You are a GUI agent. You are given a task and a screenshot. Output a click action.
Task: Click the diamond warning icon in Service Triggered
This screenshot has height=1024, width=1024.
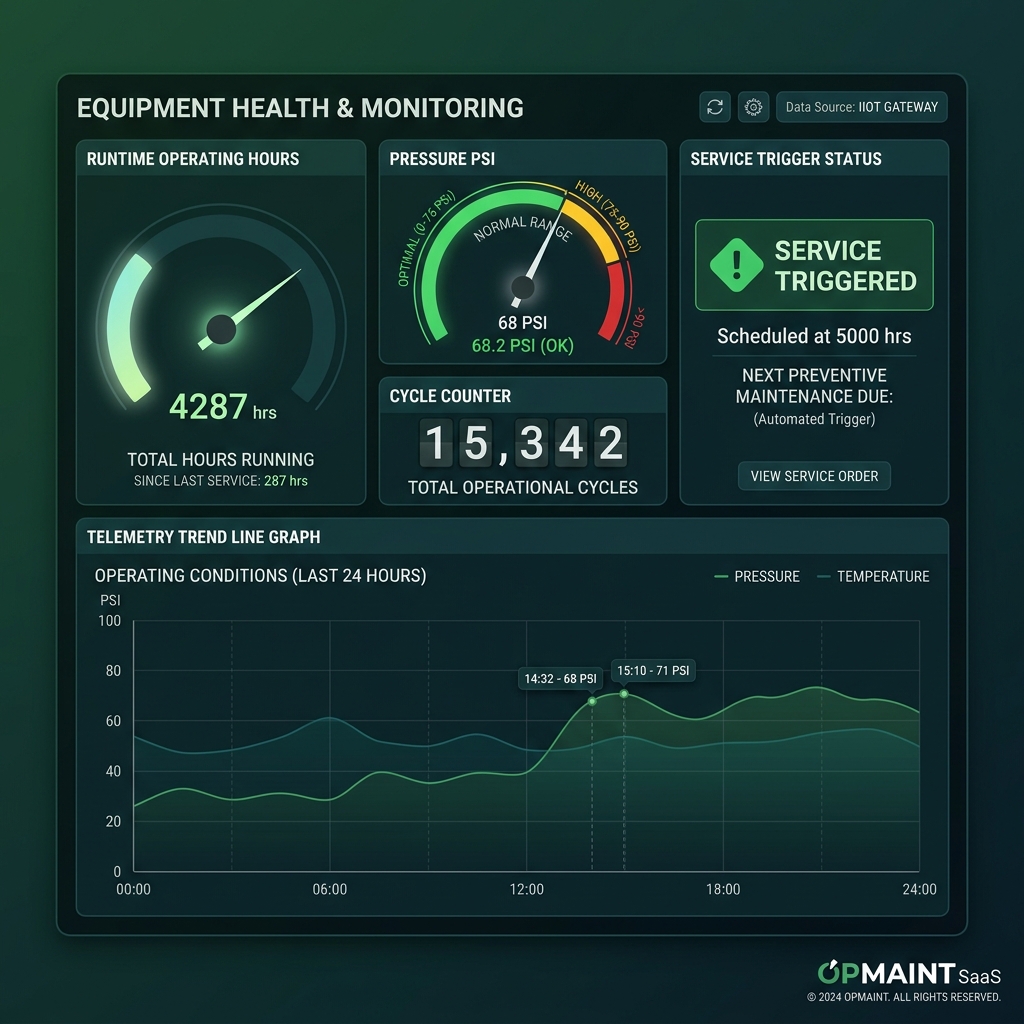737,265
